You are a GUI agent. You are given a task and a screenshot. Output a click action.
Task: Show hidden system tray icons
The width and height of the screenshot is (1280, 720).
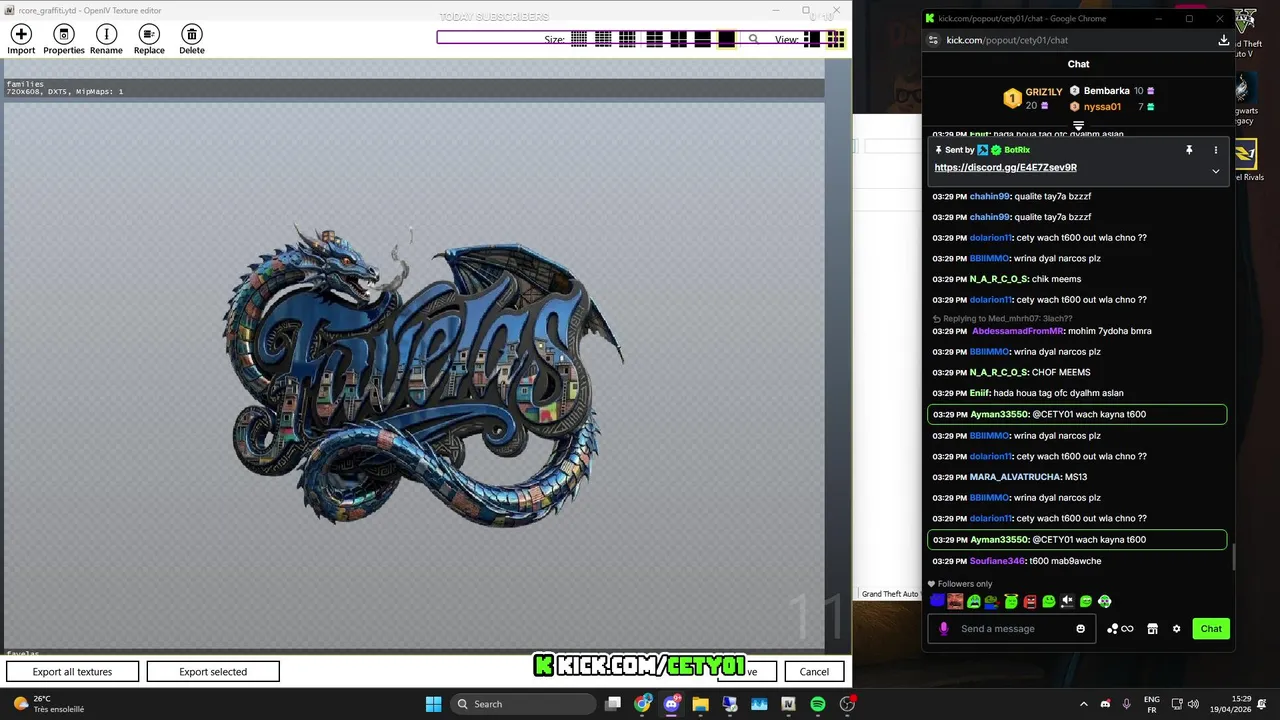pos(1084,704)
